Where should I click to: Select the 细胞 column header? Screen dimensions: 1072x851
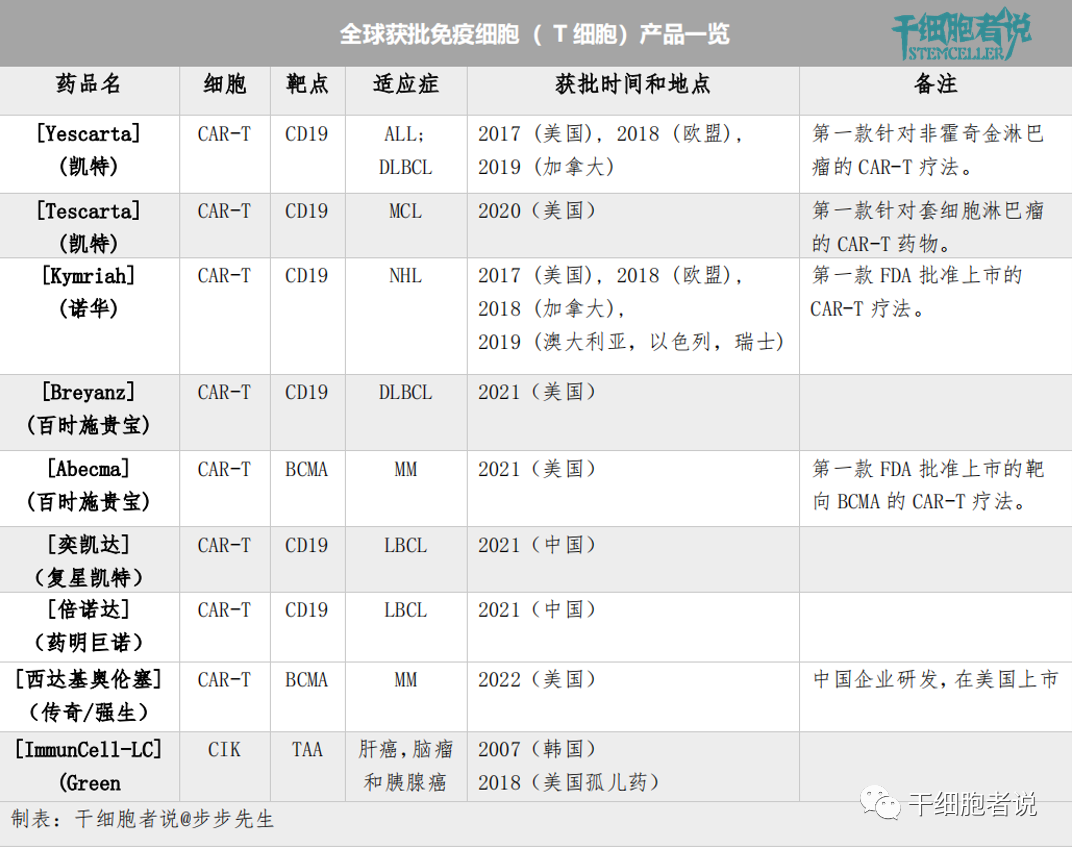click(224, 84)
